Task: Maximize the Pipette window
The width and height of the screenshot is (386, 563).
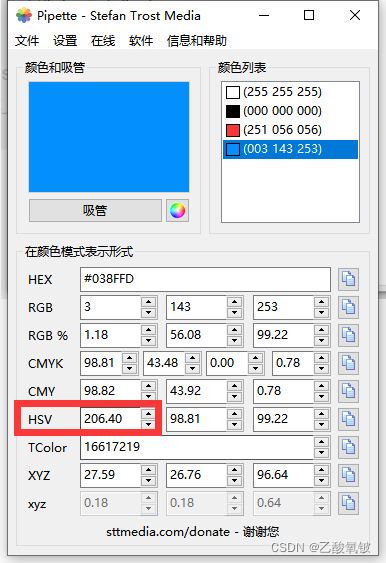Action: coord(309,15)
